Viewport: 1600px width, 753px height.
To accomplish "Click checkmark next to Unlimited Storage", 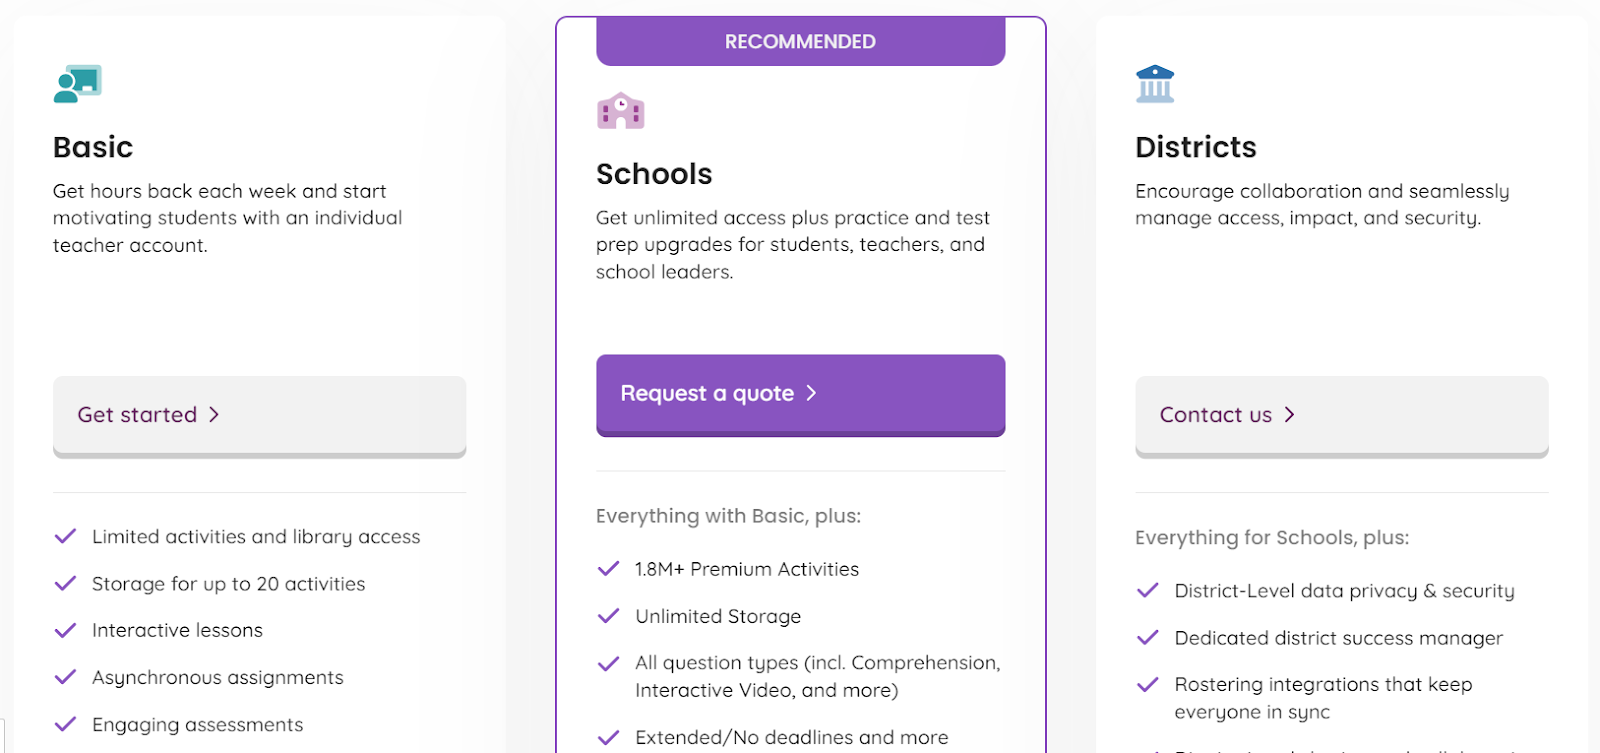I will 608,616.
